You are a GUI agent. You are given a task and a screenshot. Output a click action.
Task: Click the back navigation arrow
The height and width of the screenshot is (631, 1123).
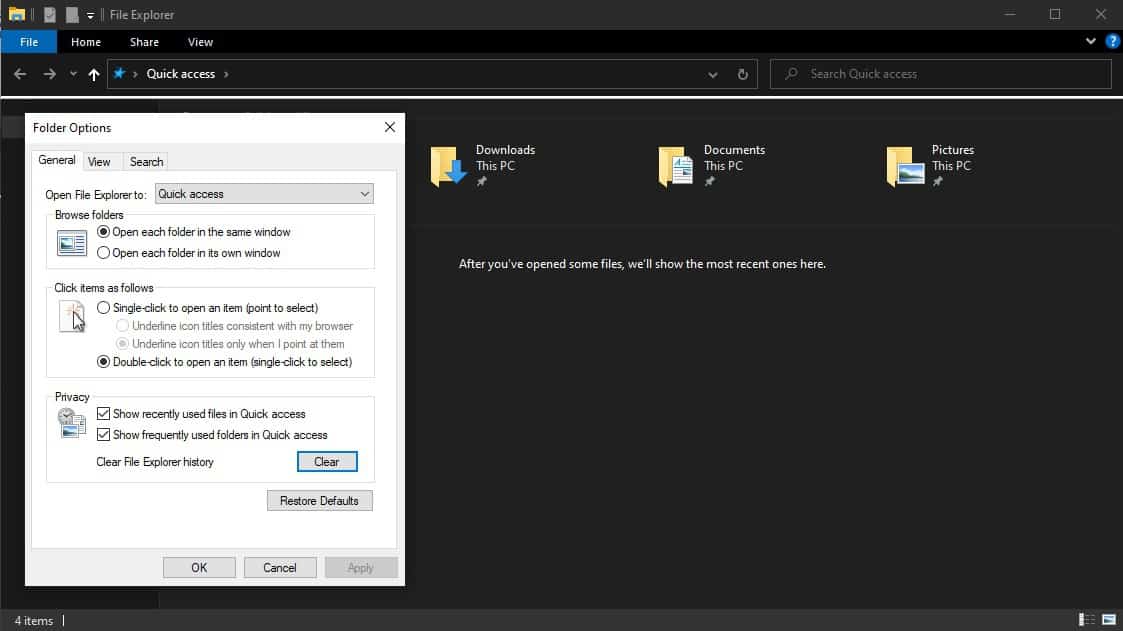[19, 73]
